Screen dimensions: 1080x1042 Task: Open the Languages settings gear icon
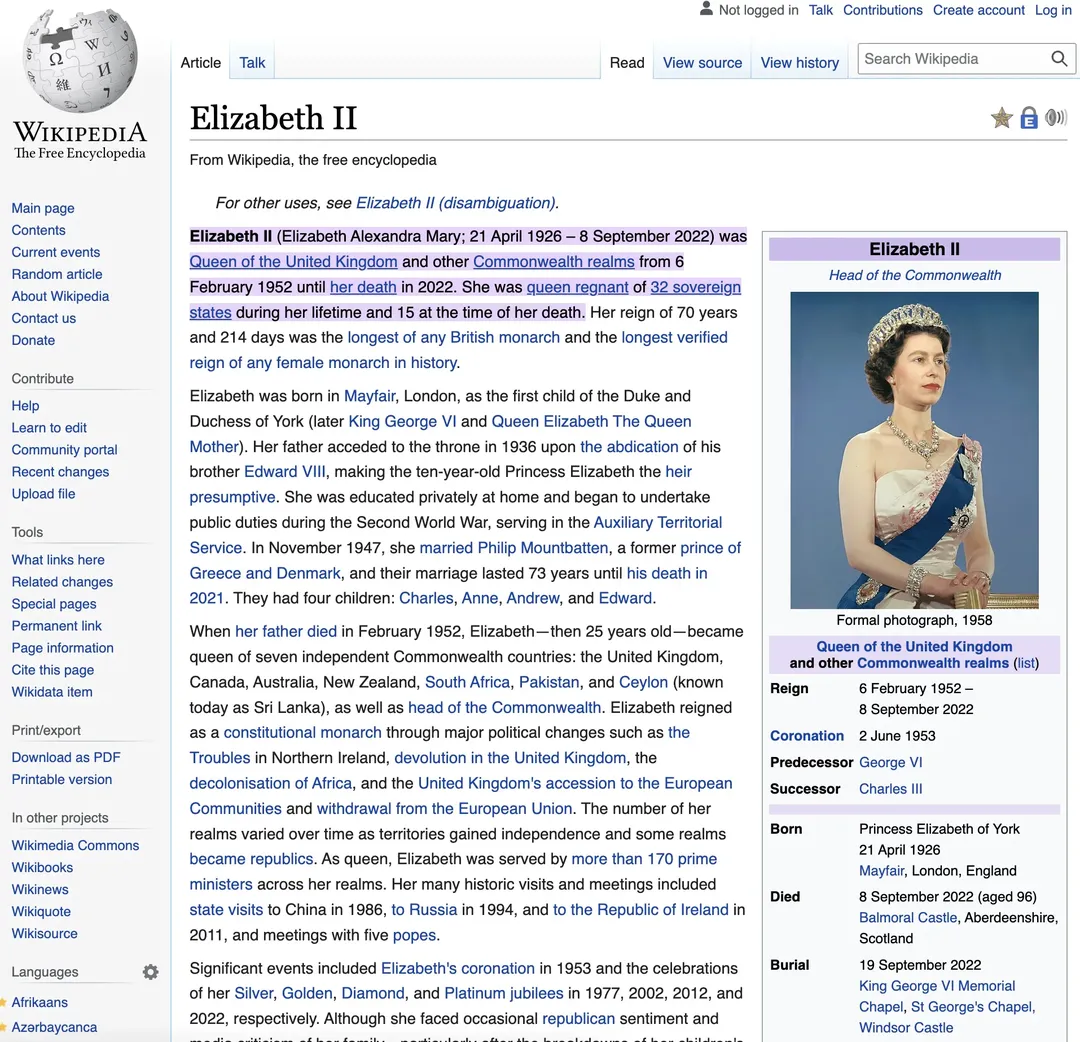(150, 972)
